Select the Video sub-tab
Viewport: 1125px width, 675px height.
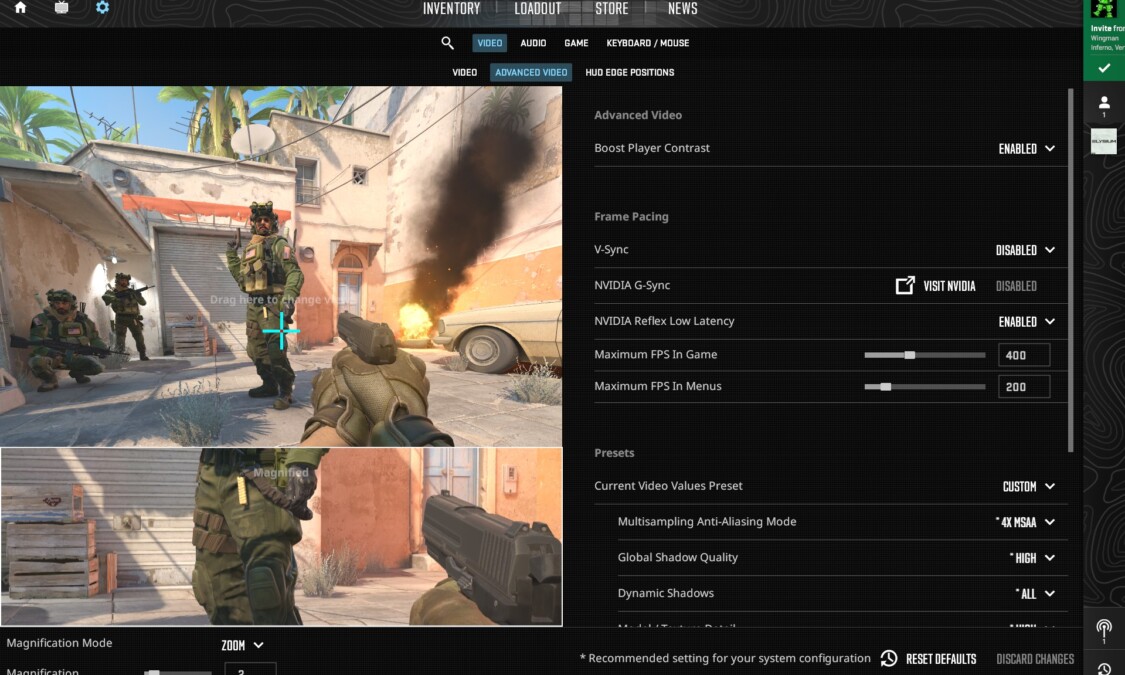464,72
